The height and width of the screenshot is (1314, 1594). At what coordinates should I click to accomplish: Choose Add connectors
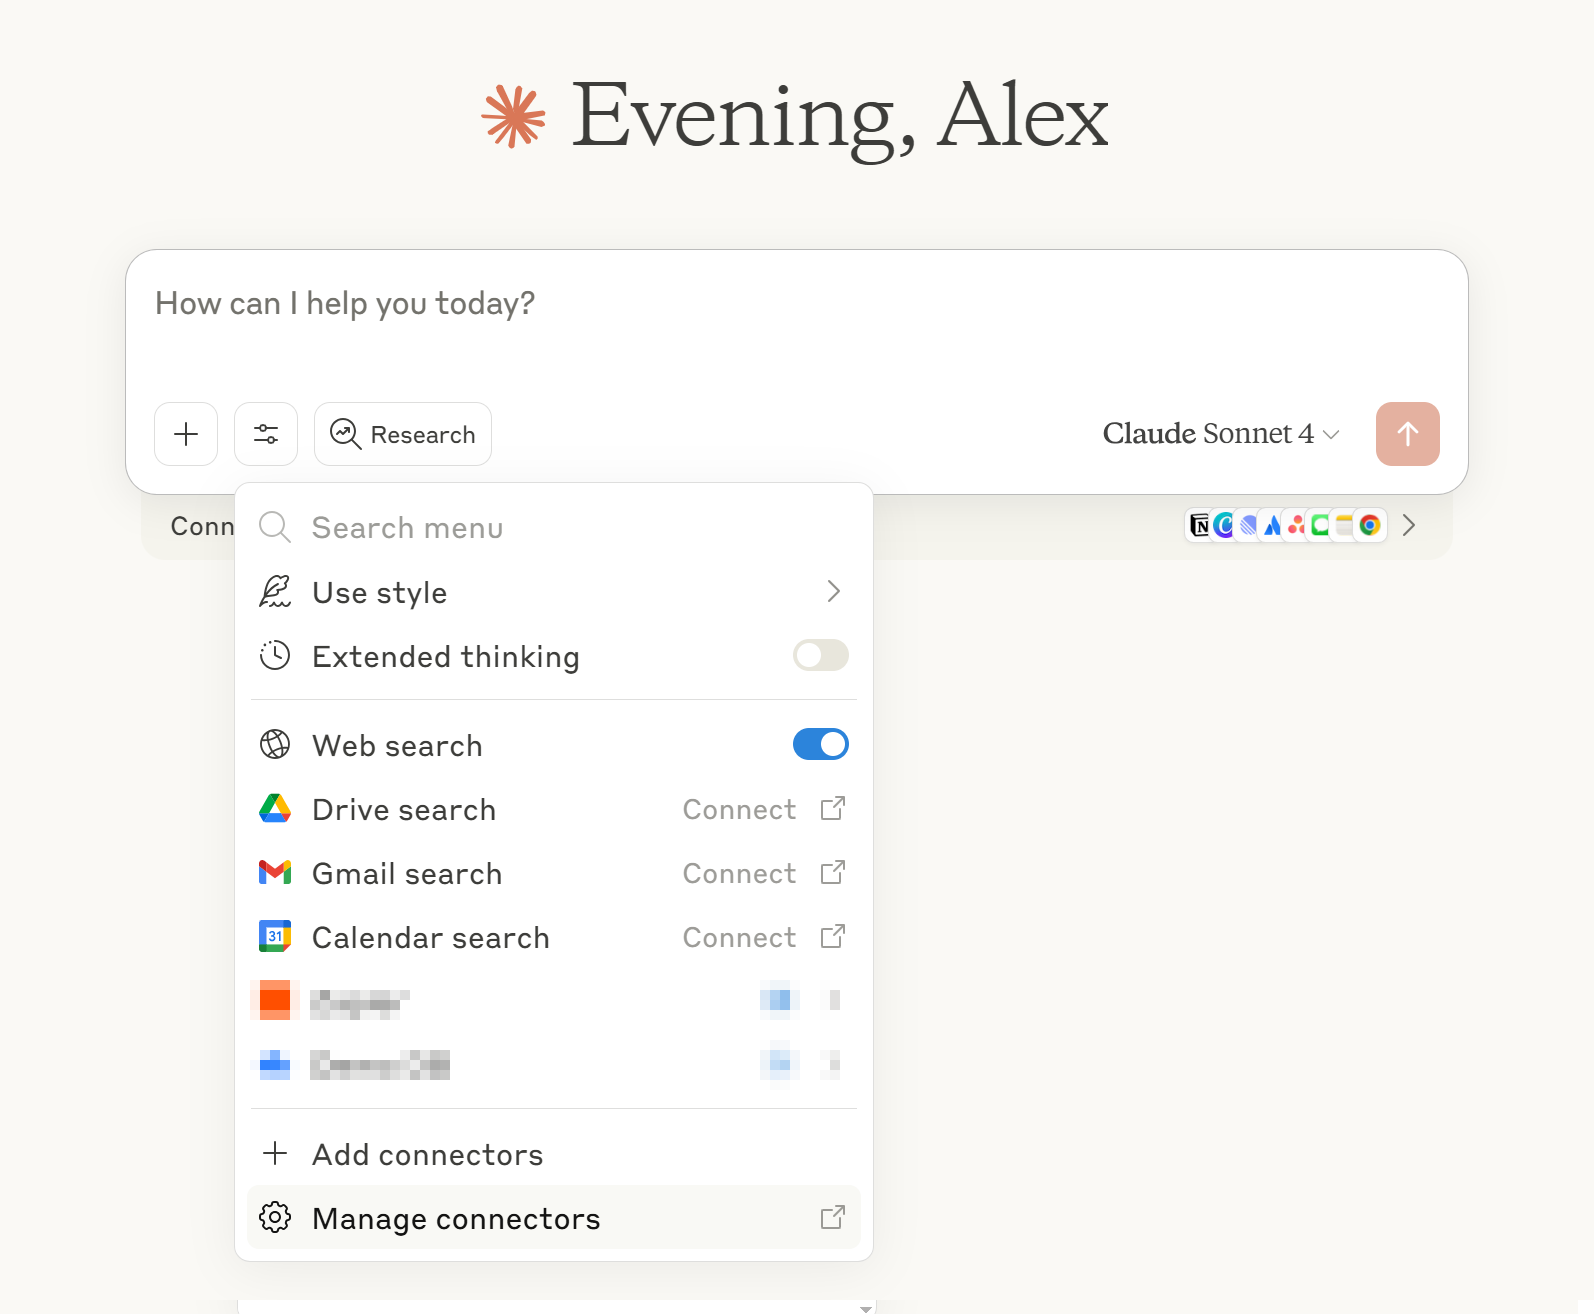tap(554, 1154)
